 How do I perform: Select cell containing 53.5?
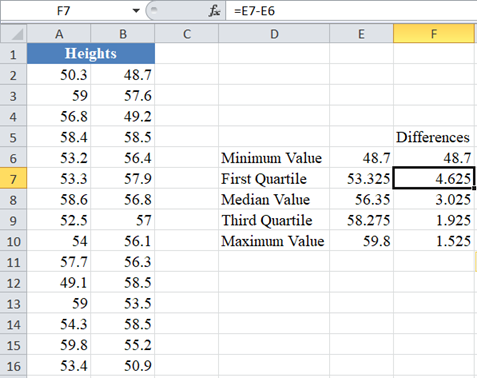[123, 303]
